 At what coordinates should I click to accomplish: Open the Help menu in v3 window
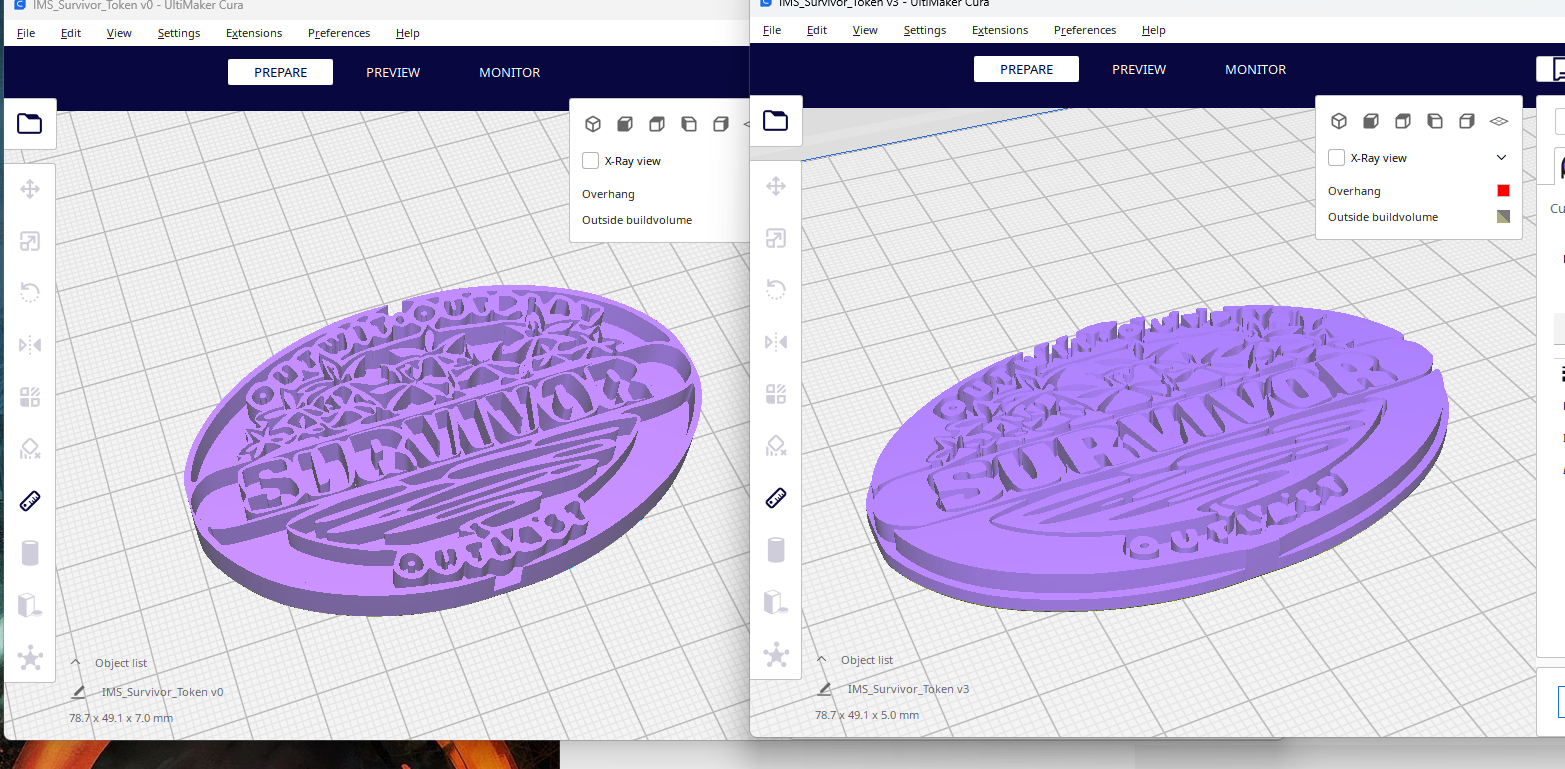click(x=1154, y=30)
